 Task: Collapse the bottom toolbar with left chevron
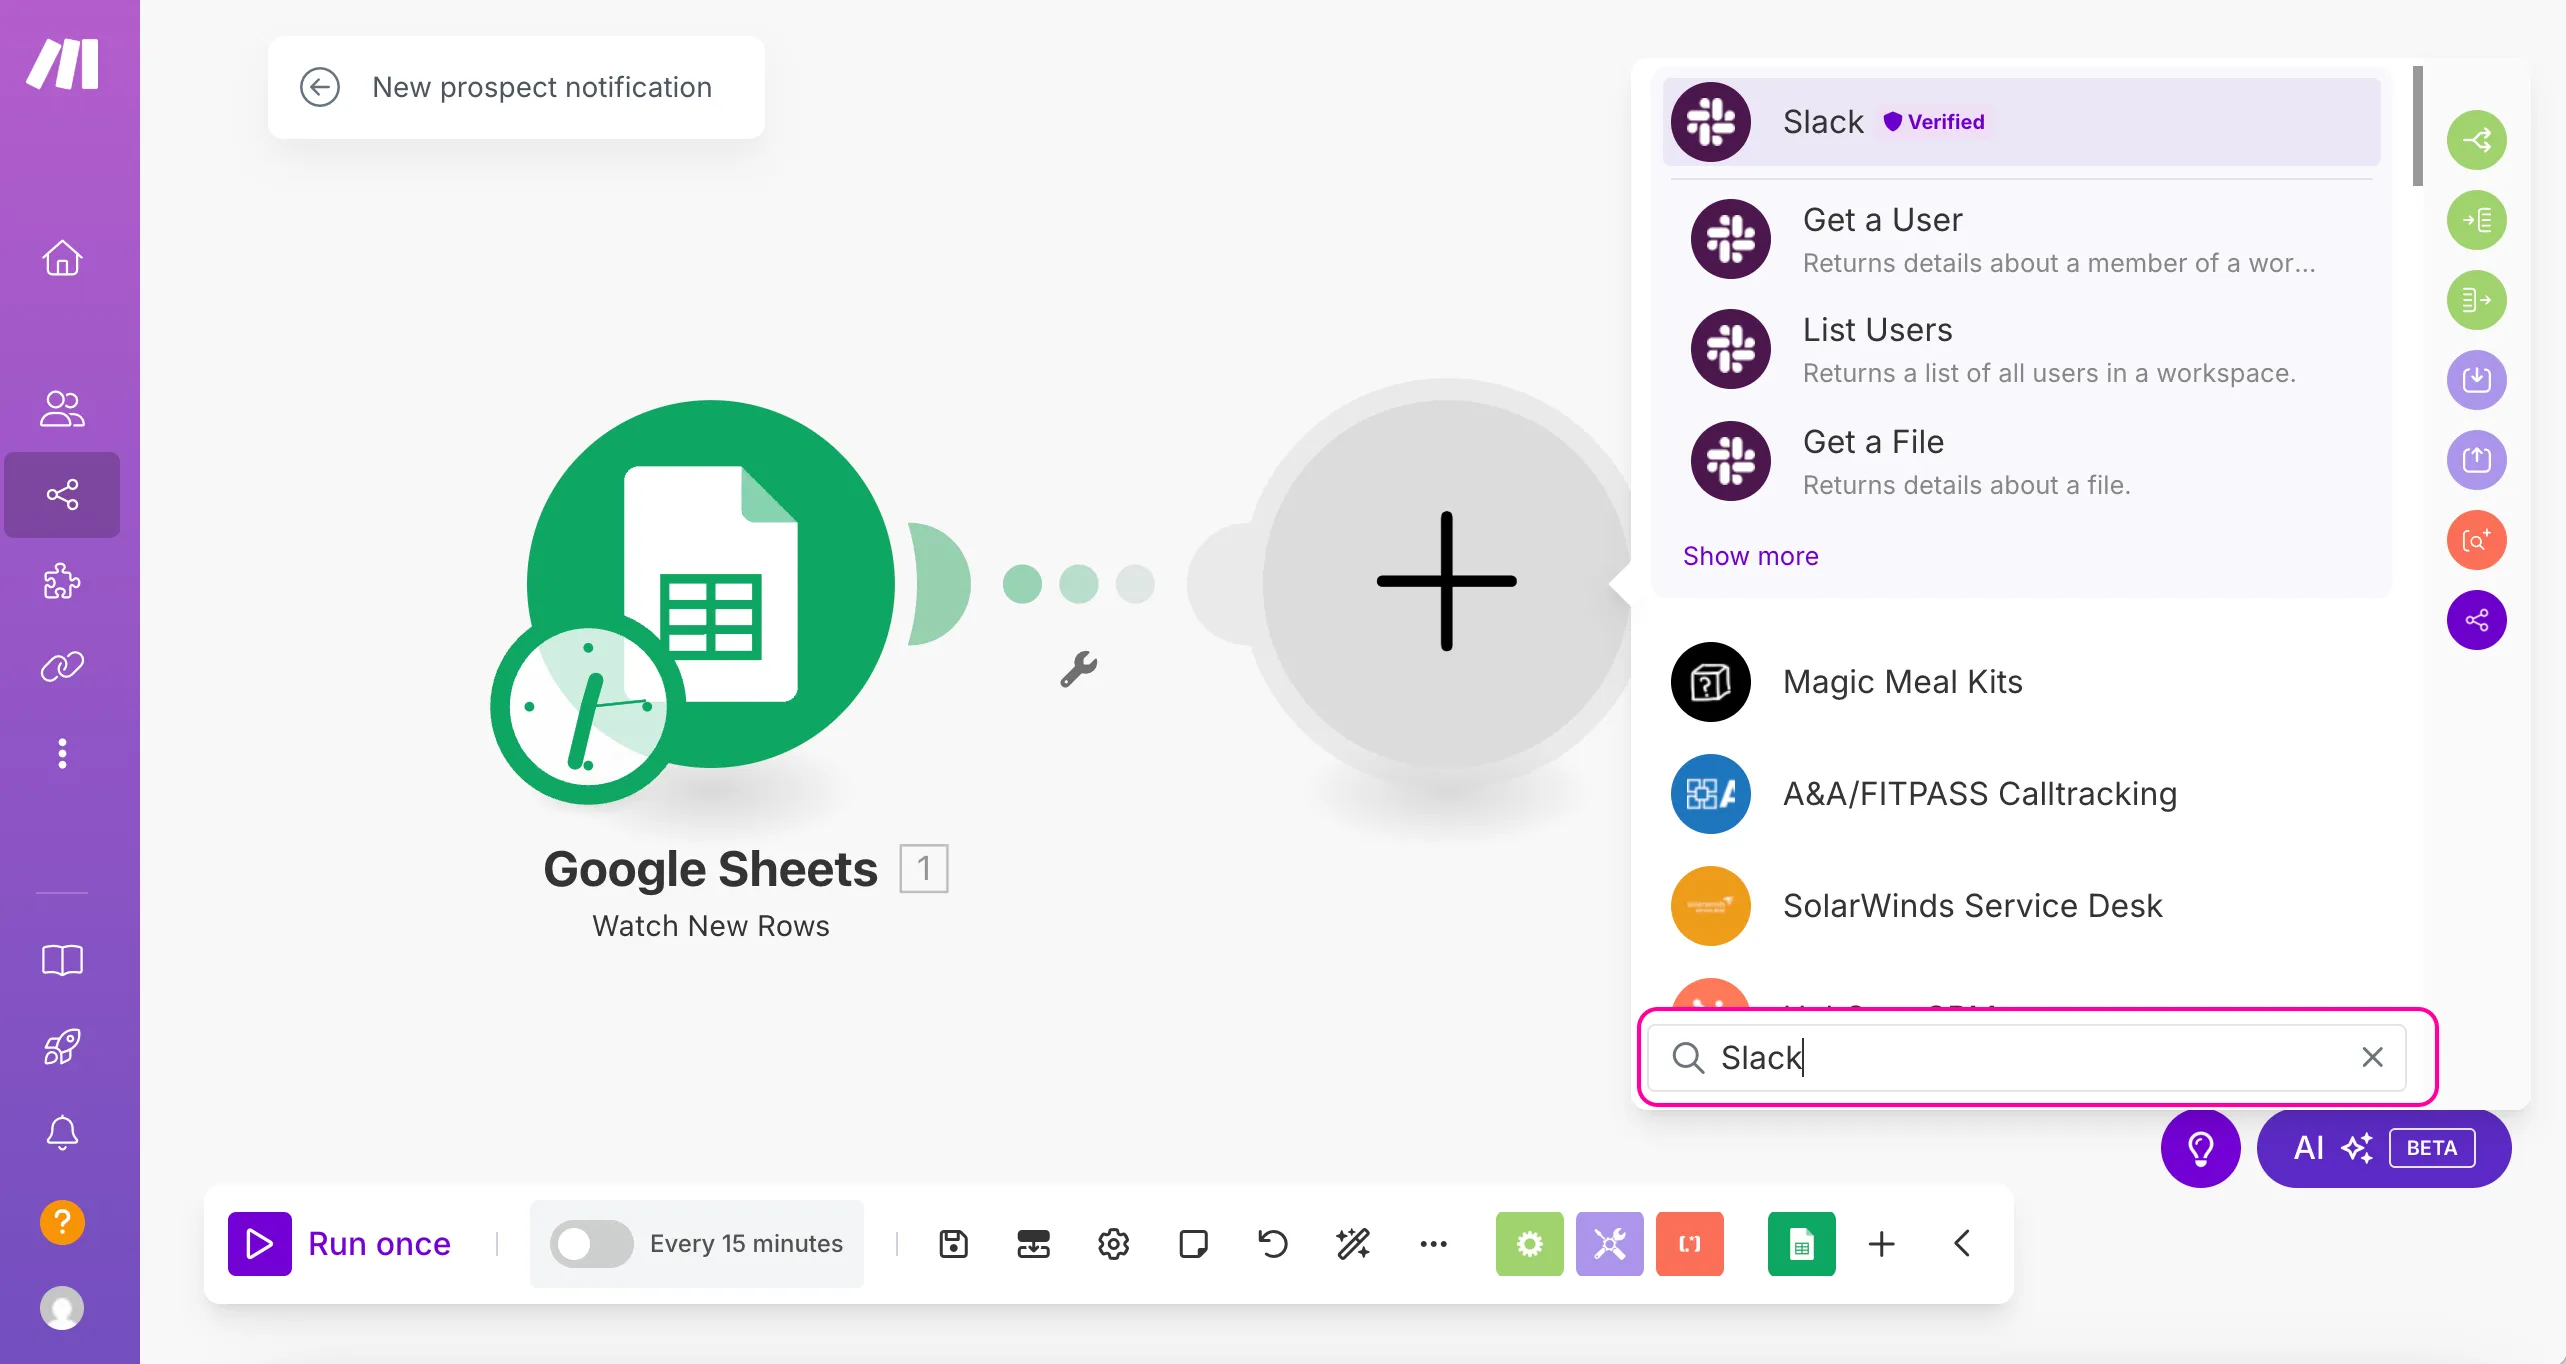coord(1962,1244)
